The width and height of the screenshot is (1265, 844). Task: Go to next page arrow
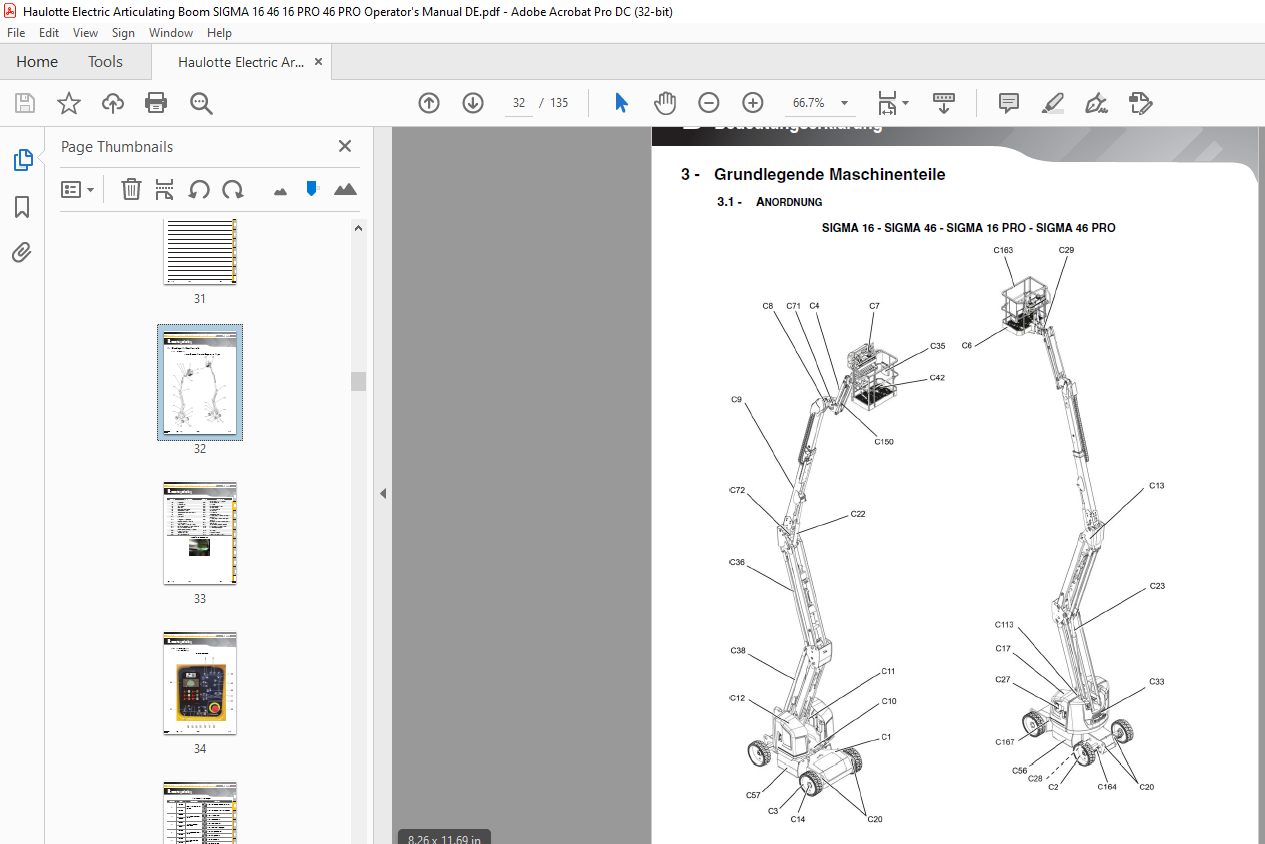coord(473,103)
